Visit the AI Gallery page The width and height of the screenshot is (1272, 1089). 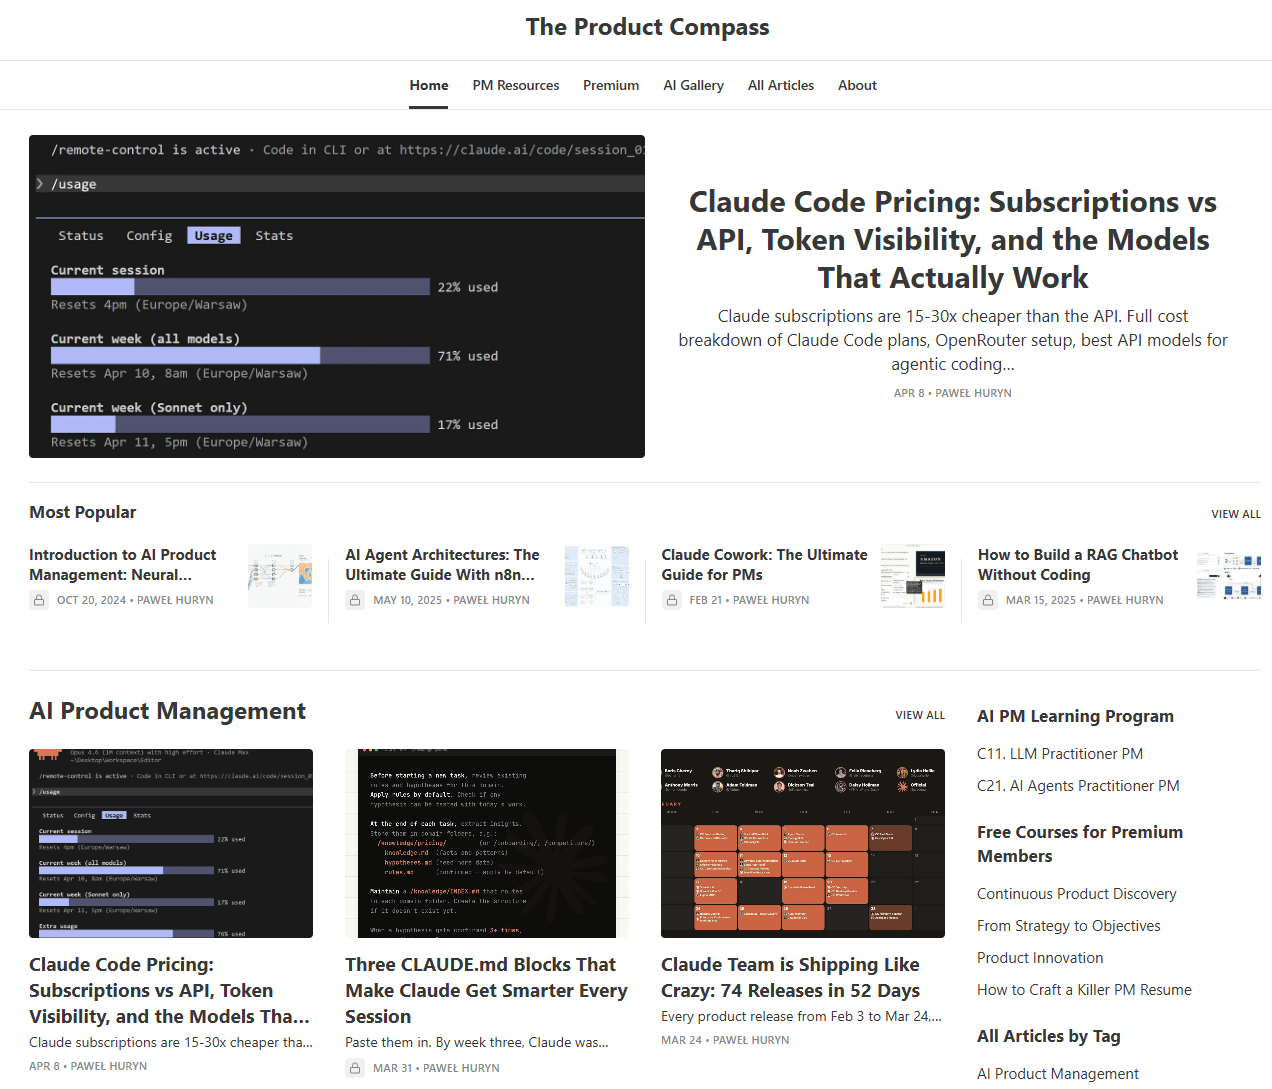(693, 85)
